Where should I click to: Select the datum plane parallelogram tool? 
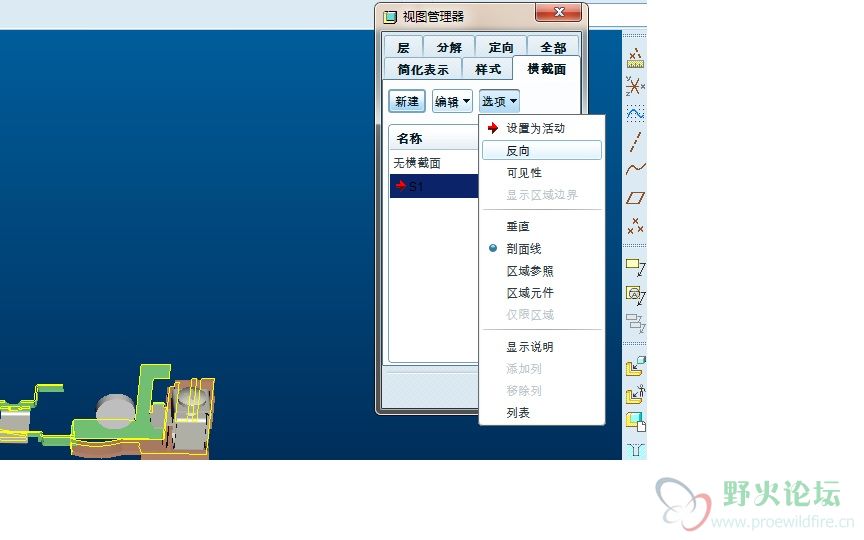click(635, 198)
